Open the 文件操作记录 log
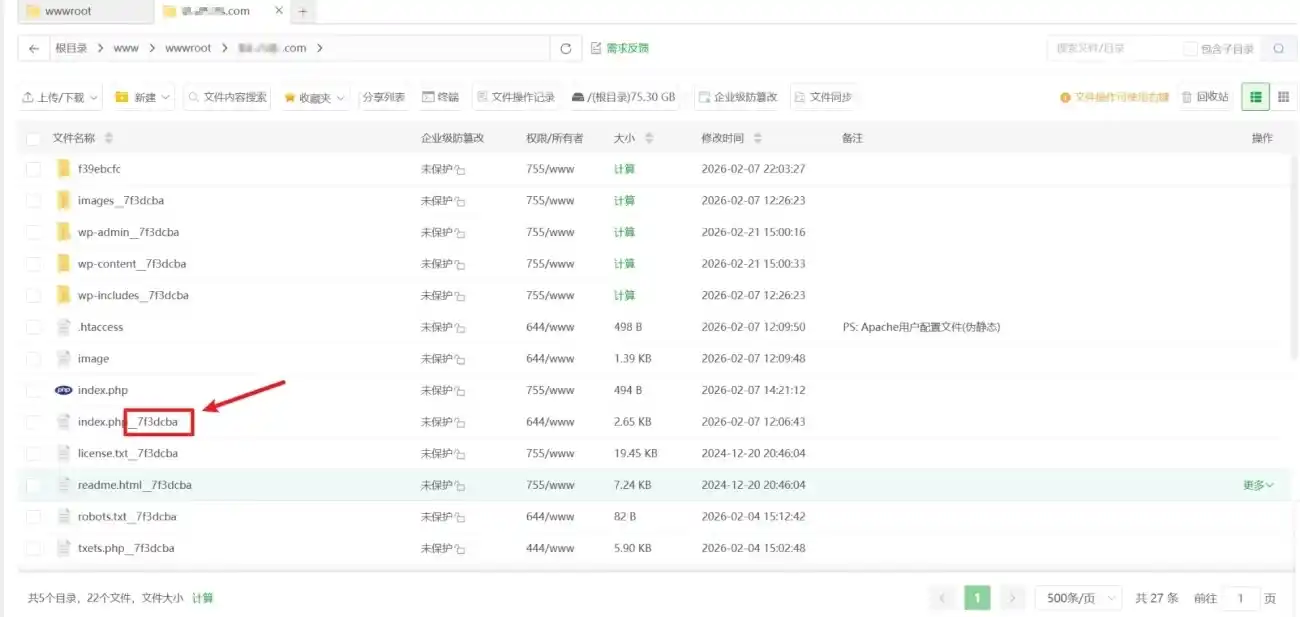 [x=515, y=96]
